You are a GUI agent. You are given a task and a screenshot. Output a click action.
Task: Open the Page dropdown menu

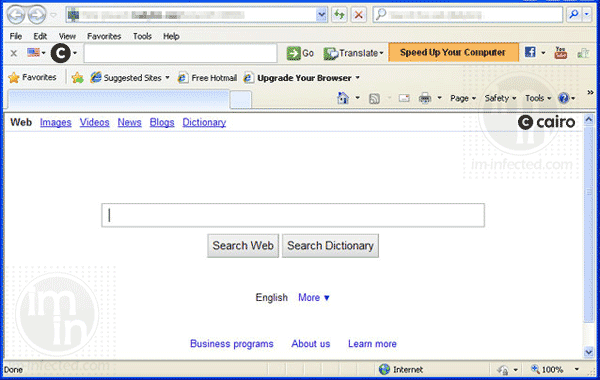coord(463,98)
